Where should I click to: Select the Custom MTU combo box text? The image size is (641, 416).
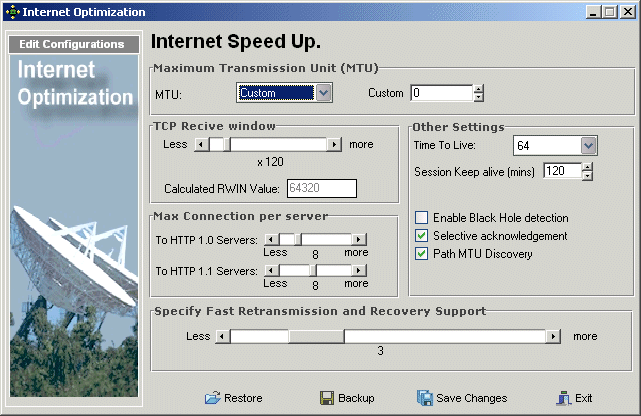point(277,93)
